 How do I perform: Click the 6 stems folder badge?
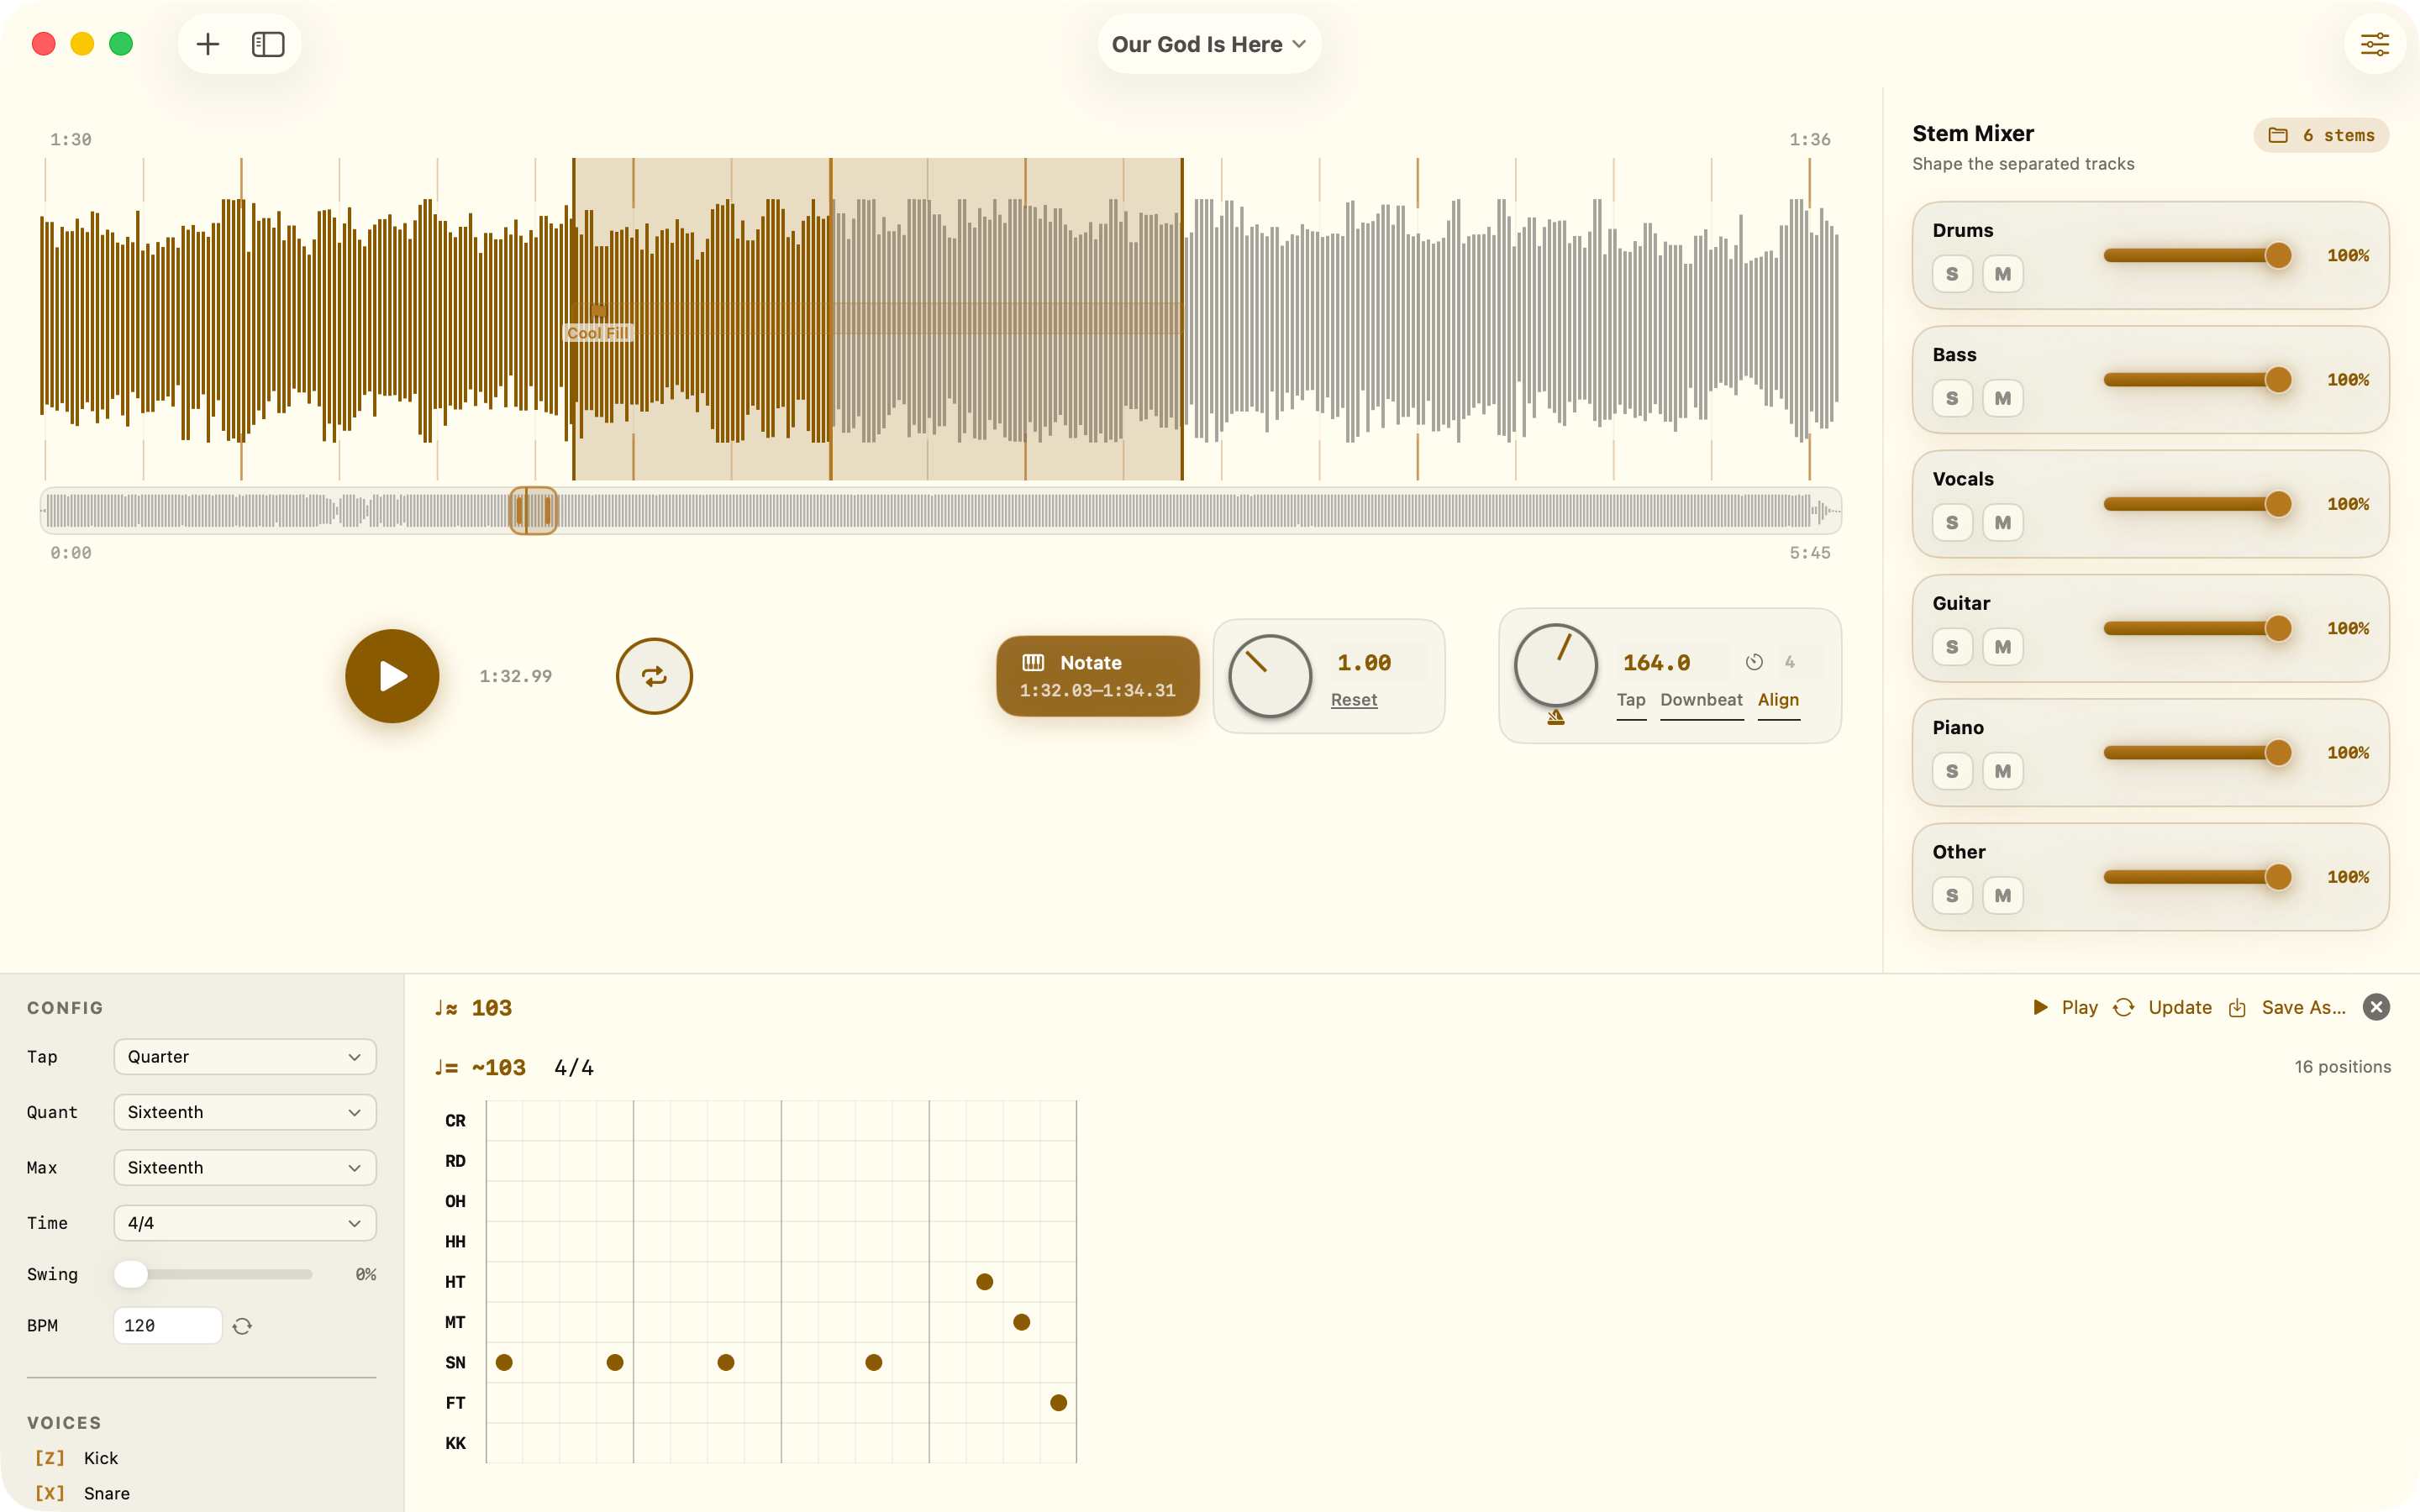(2321, 135)
